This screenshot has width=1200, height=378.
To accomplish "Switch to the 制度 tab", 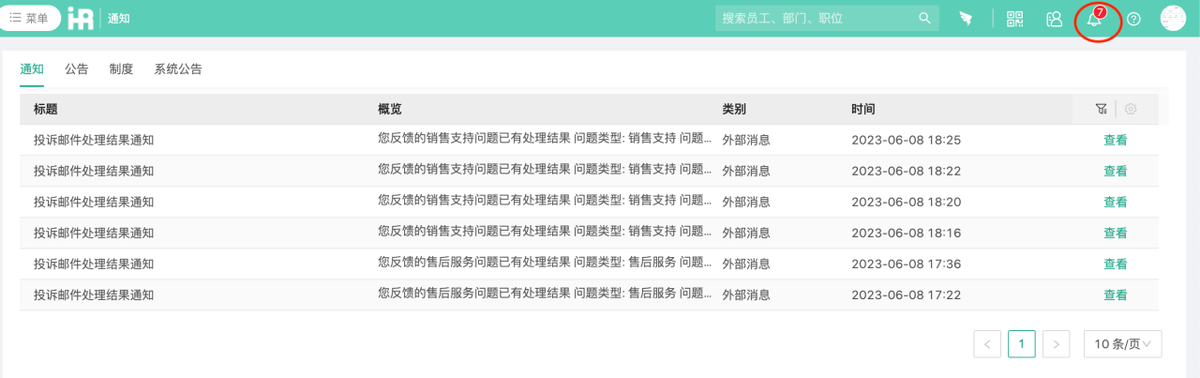I will (x=121, y=69).
